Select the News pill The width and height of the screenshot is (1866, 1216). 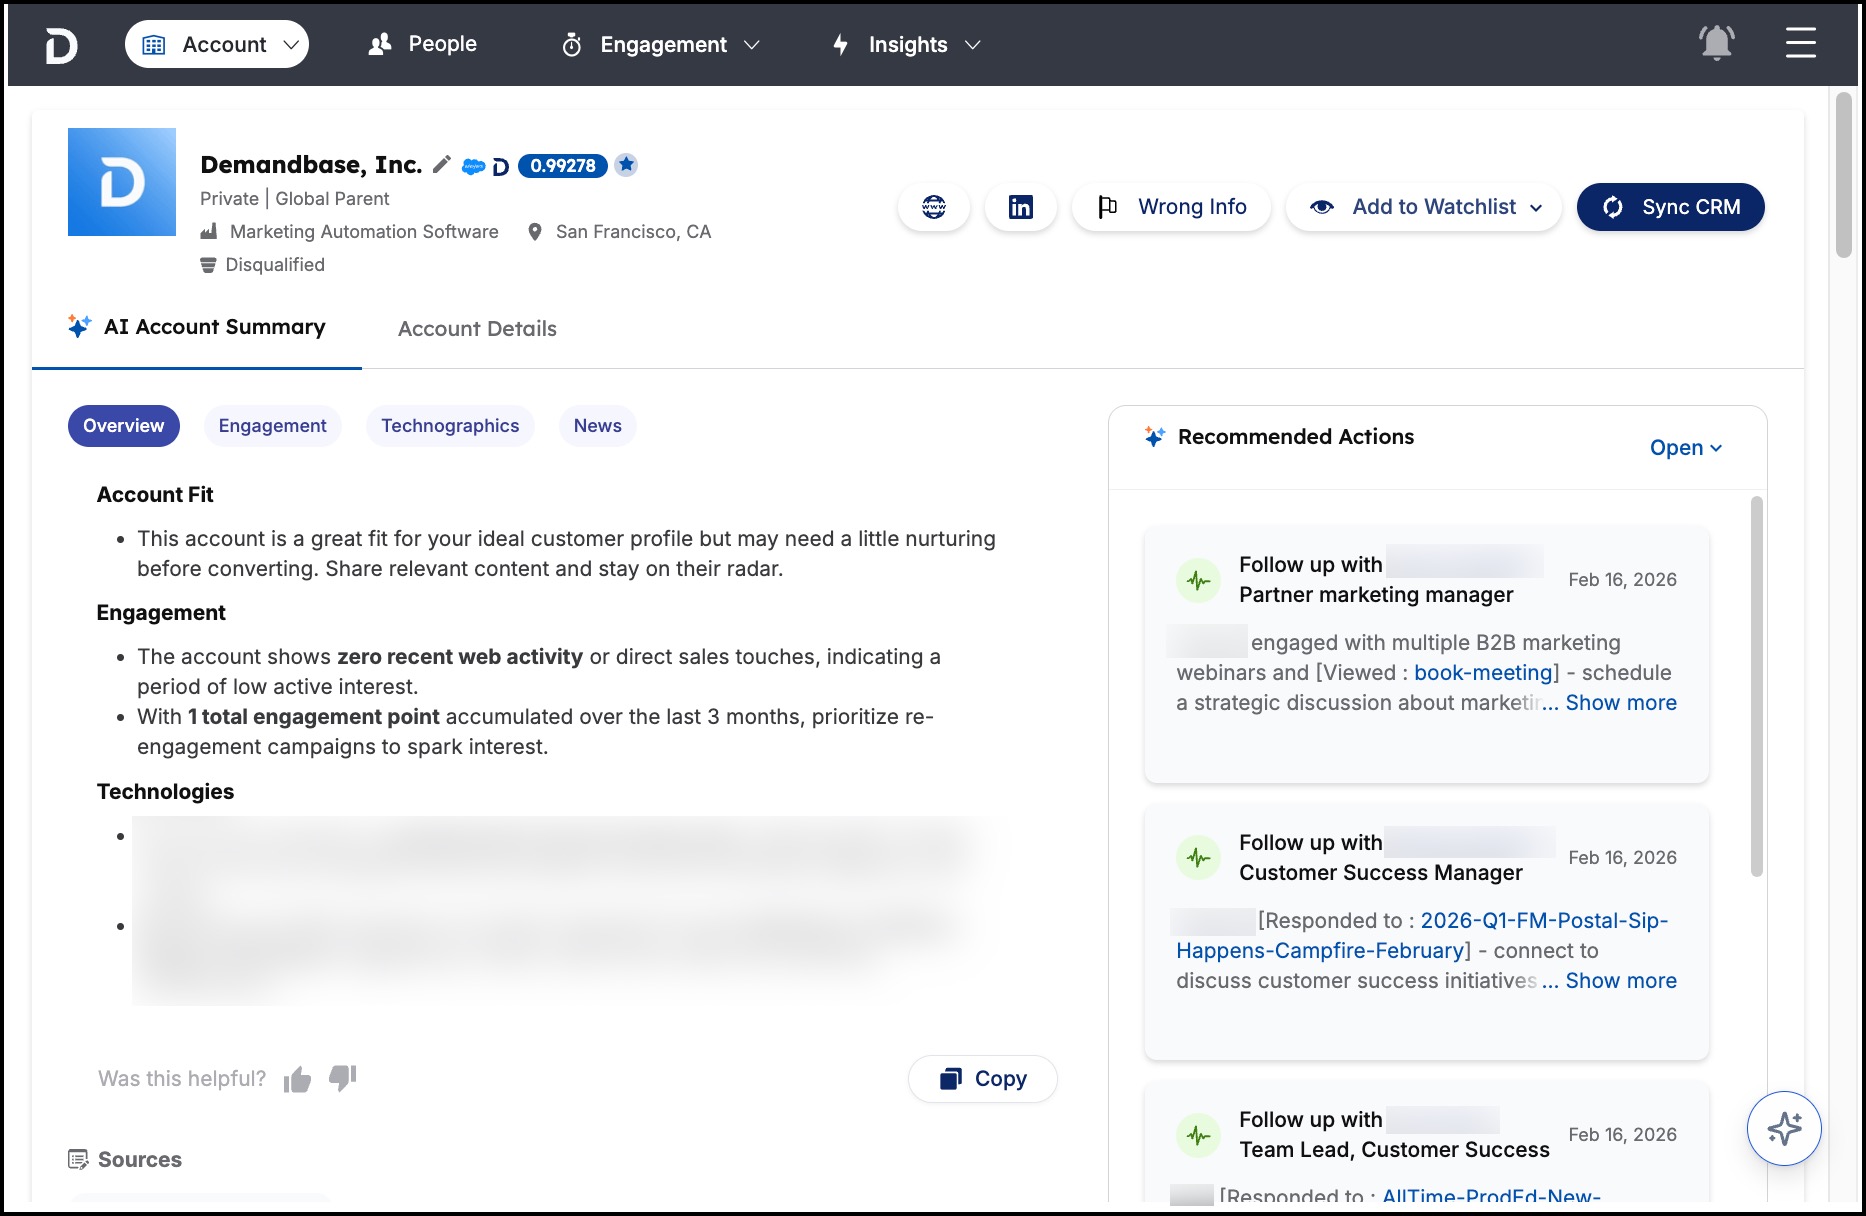point(598,426)
